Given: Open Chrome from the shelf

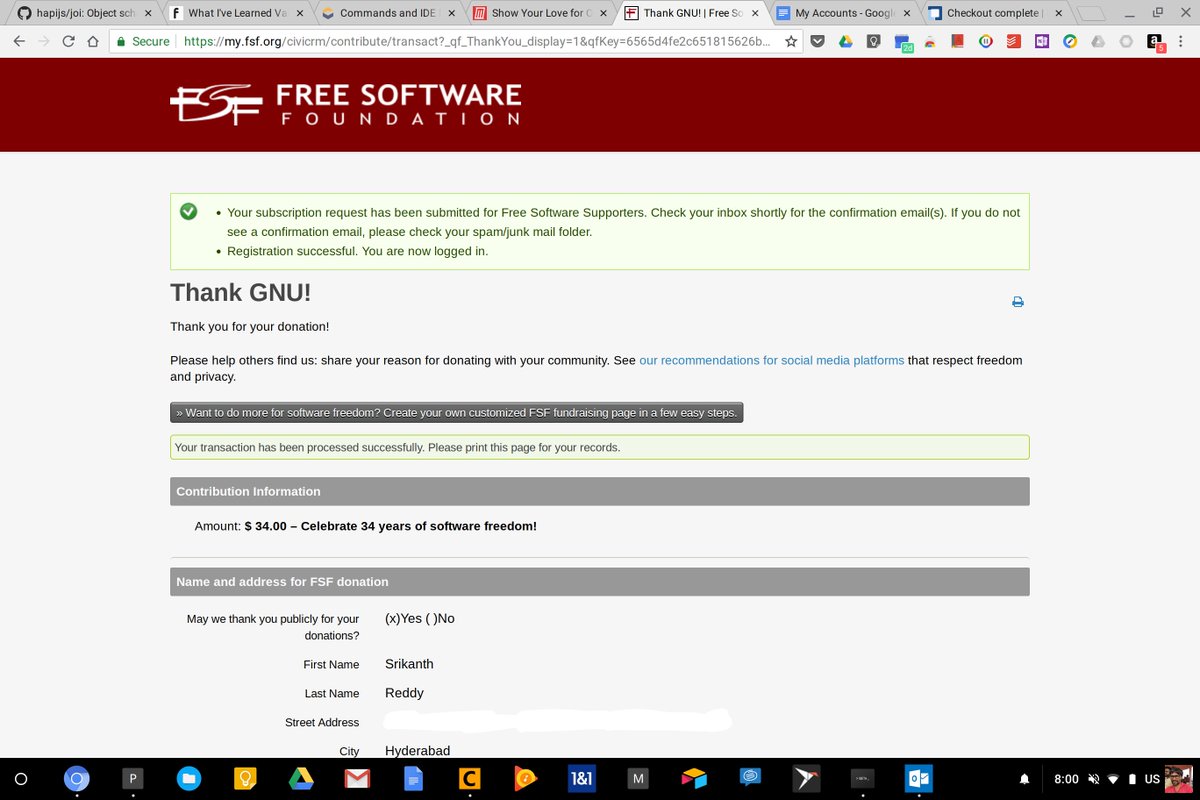Looking at the screenshot, I should tap(77, 779).
